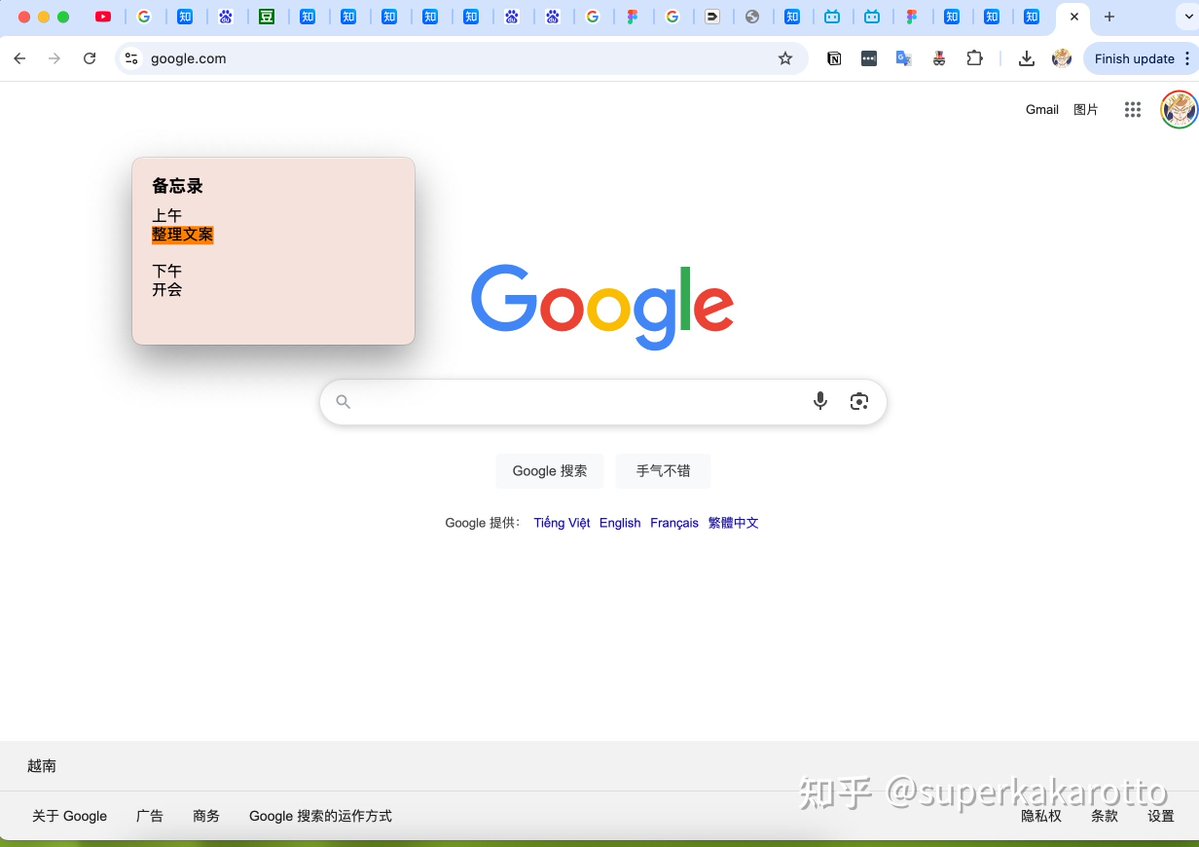Click the 越南 region label
The width and height of the screenshot is (1199, 847).
click(x=41, y=766)
